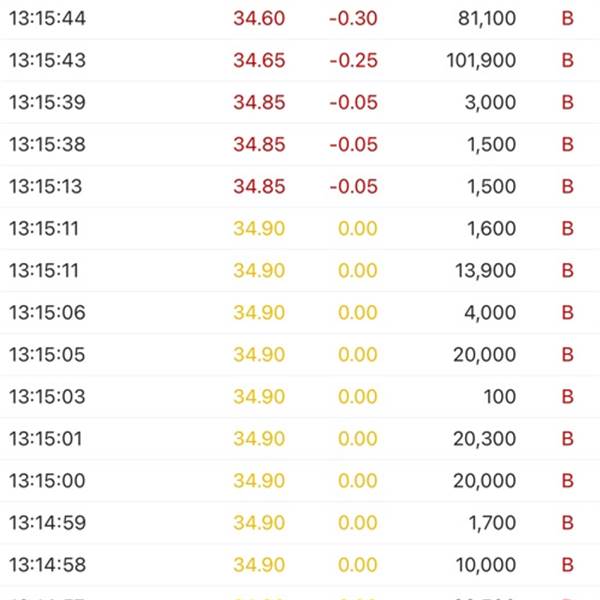600x600 pixels.
Task: Click the -0.30 change value
Action: coord(354,18)
